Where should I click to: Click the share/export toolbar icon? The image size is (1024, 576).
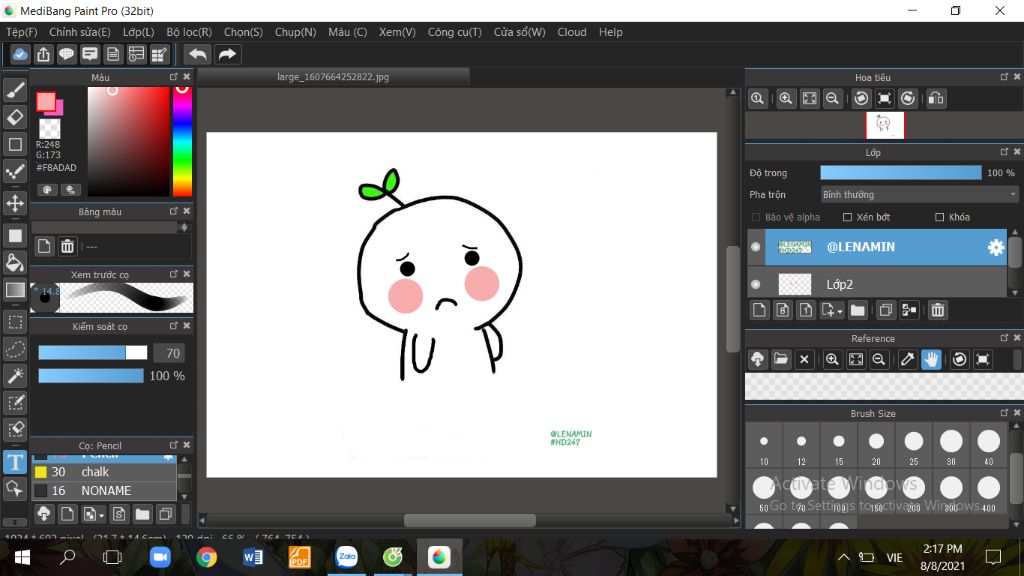click(x=43, y=54)
